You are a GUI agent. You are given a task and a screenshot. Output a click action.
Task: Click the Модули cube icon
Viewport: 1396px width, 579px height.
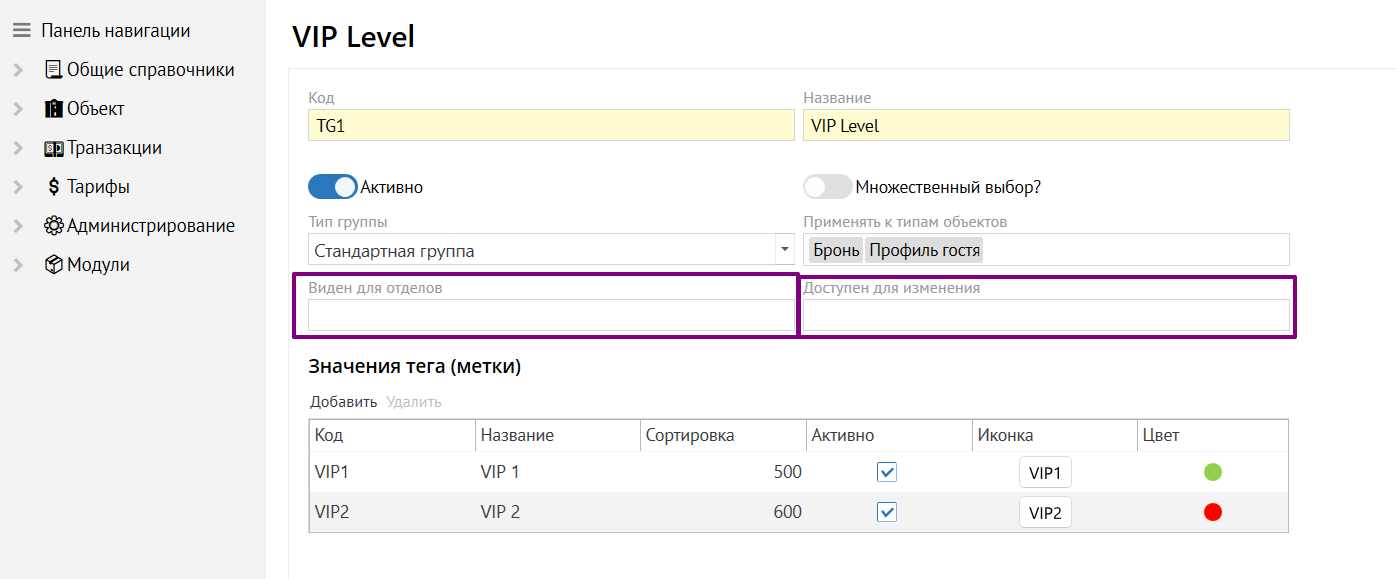pyautogui.click(x=54, y=265)
